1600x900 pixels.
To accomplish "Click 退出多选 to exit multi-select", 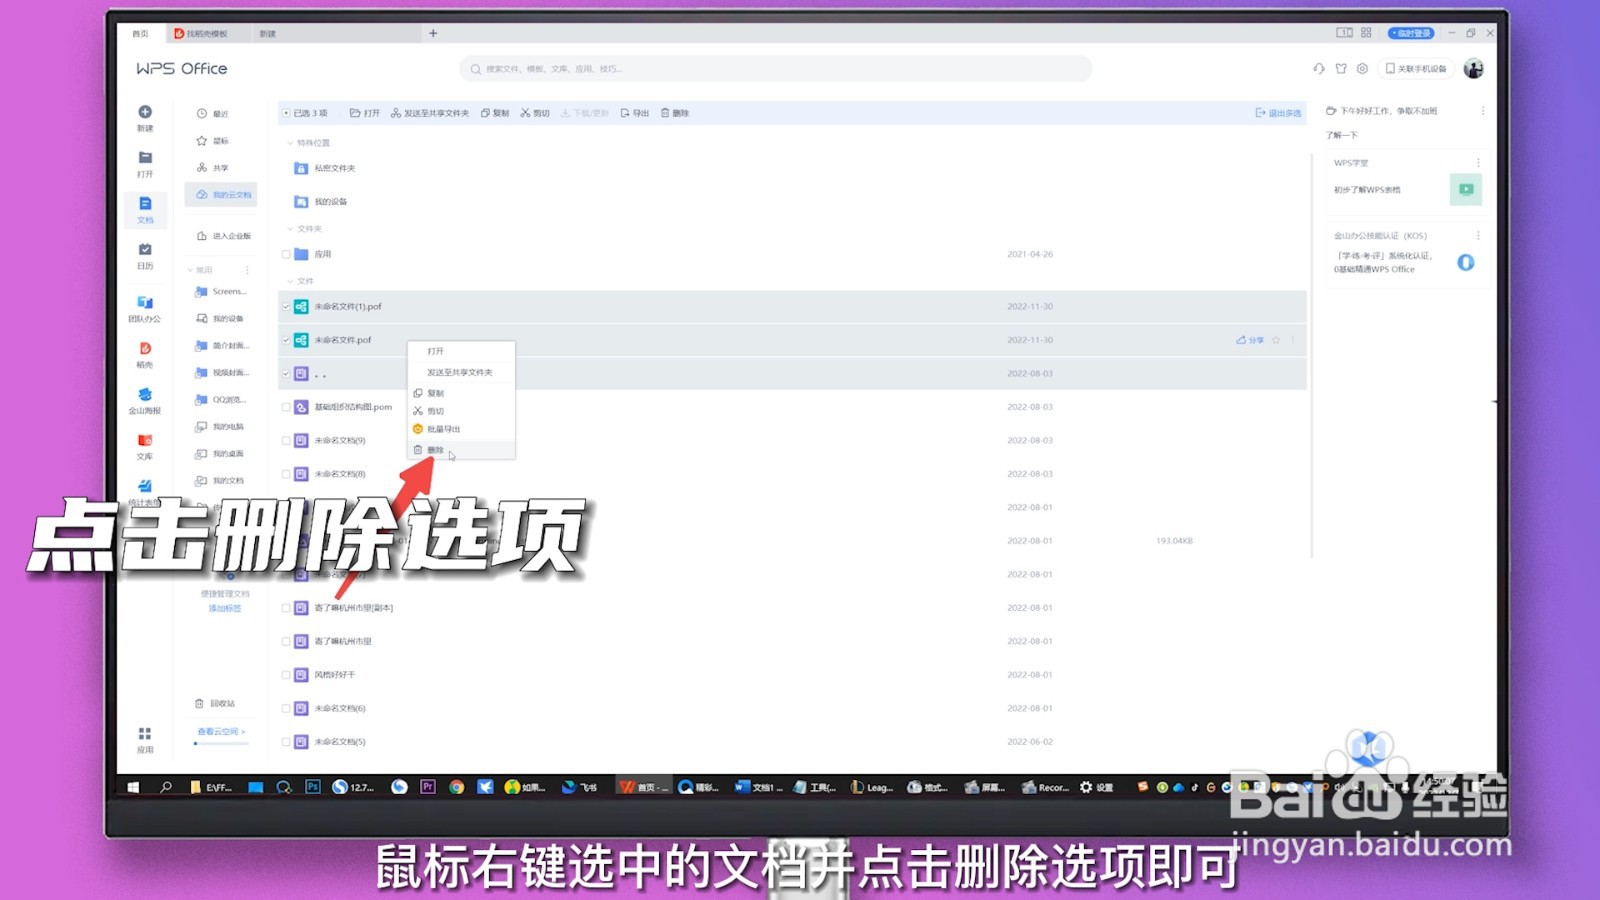I will (x=1279, y=113).
